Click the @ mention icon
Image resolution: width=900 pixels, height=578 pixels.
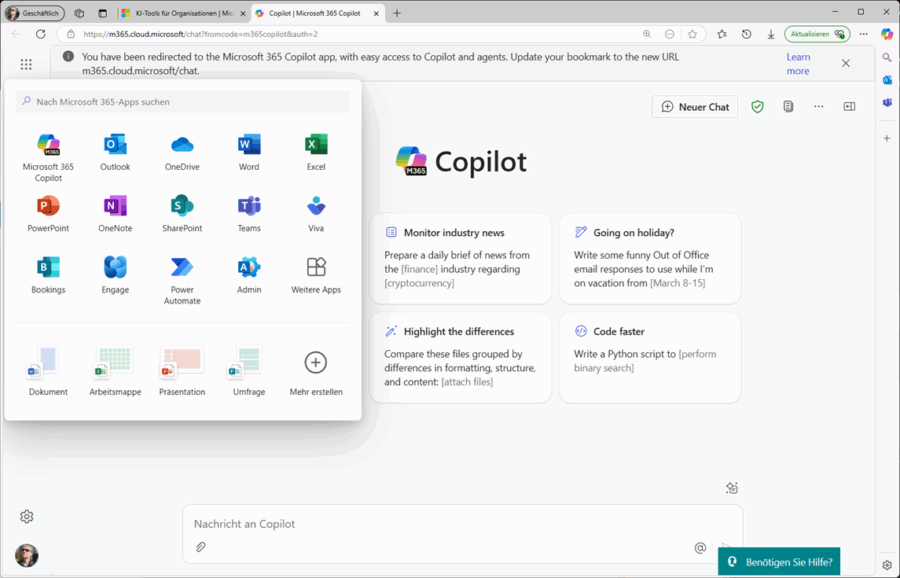coord(700,548)
